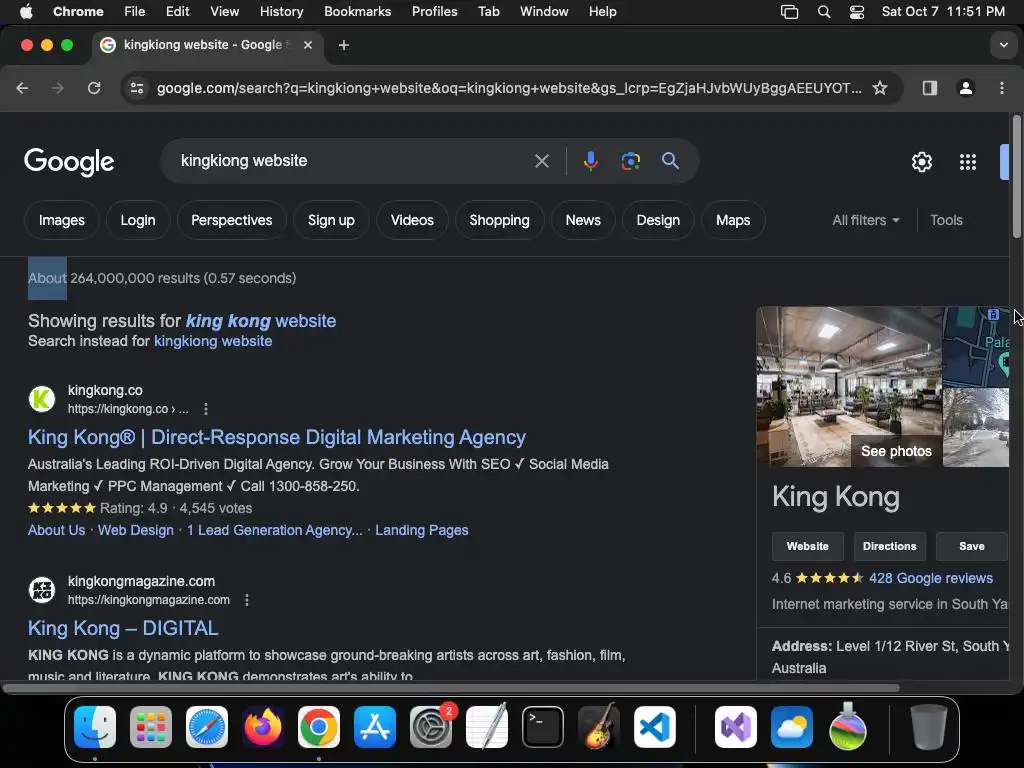Click Website button in knowledge panel
1024x768 pixels.
[x=807, y=546]
